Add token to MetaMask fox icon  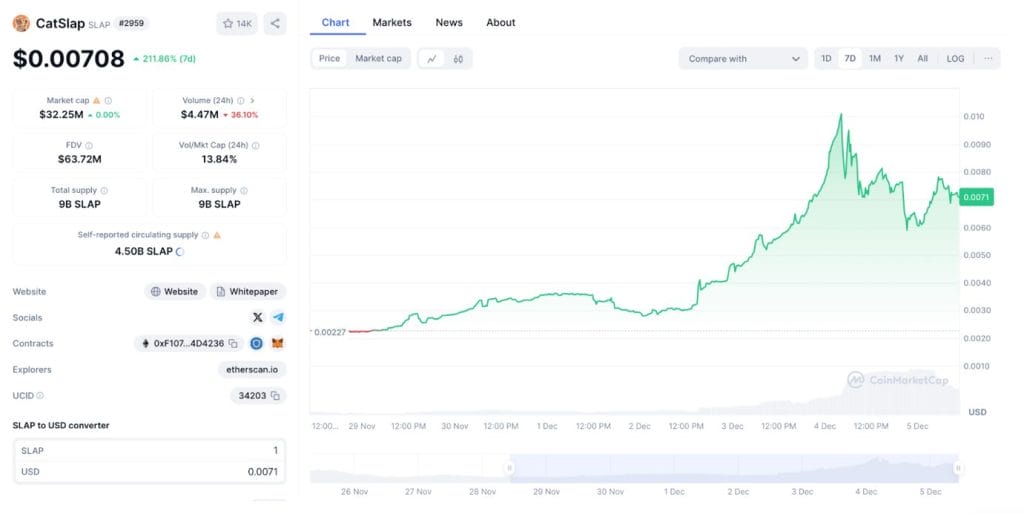[x=278, y=344]
